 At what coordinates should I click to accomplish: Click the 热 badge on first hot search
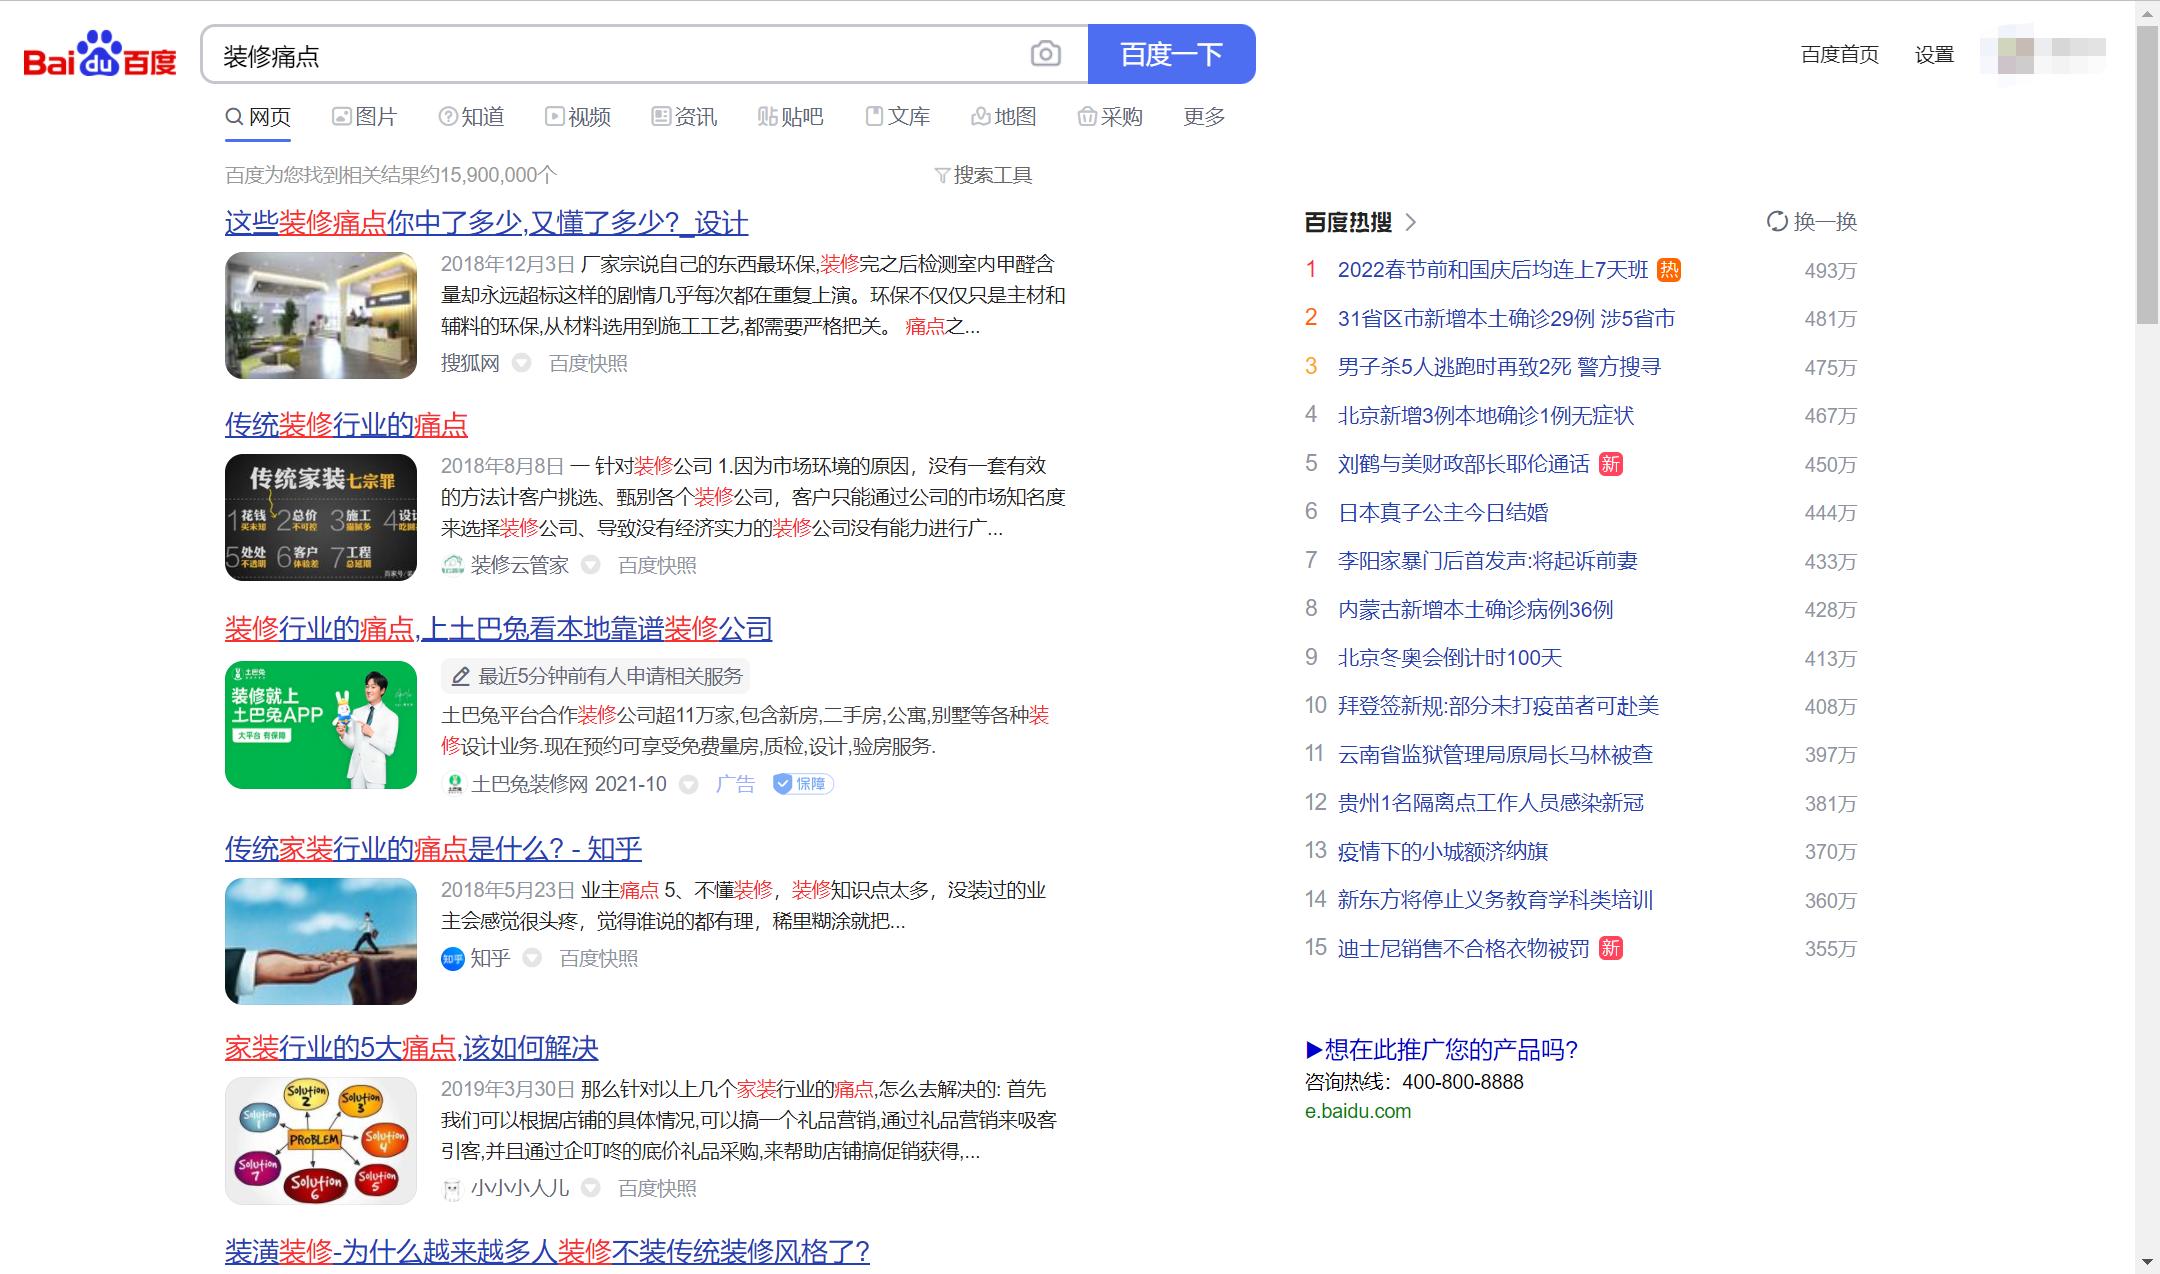(x=1669, y=270)
